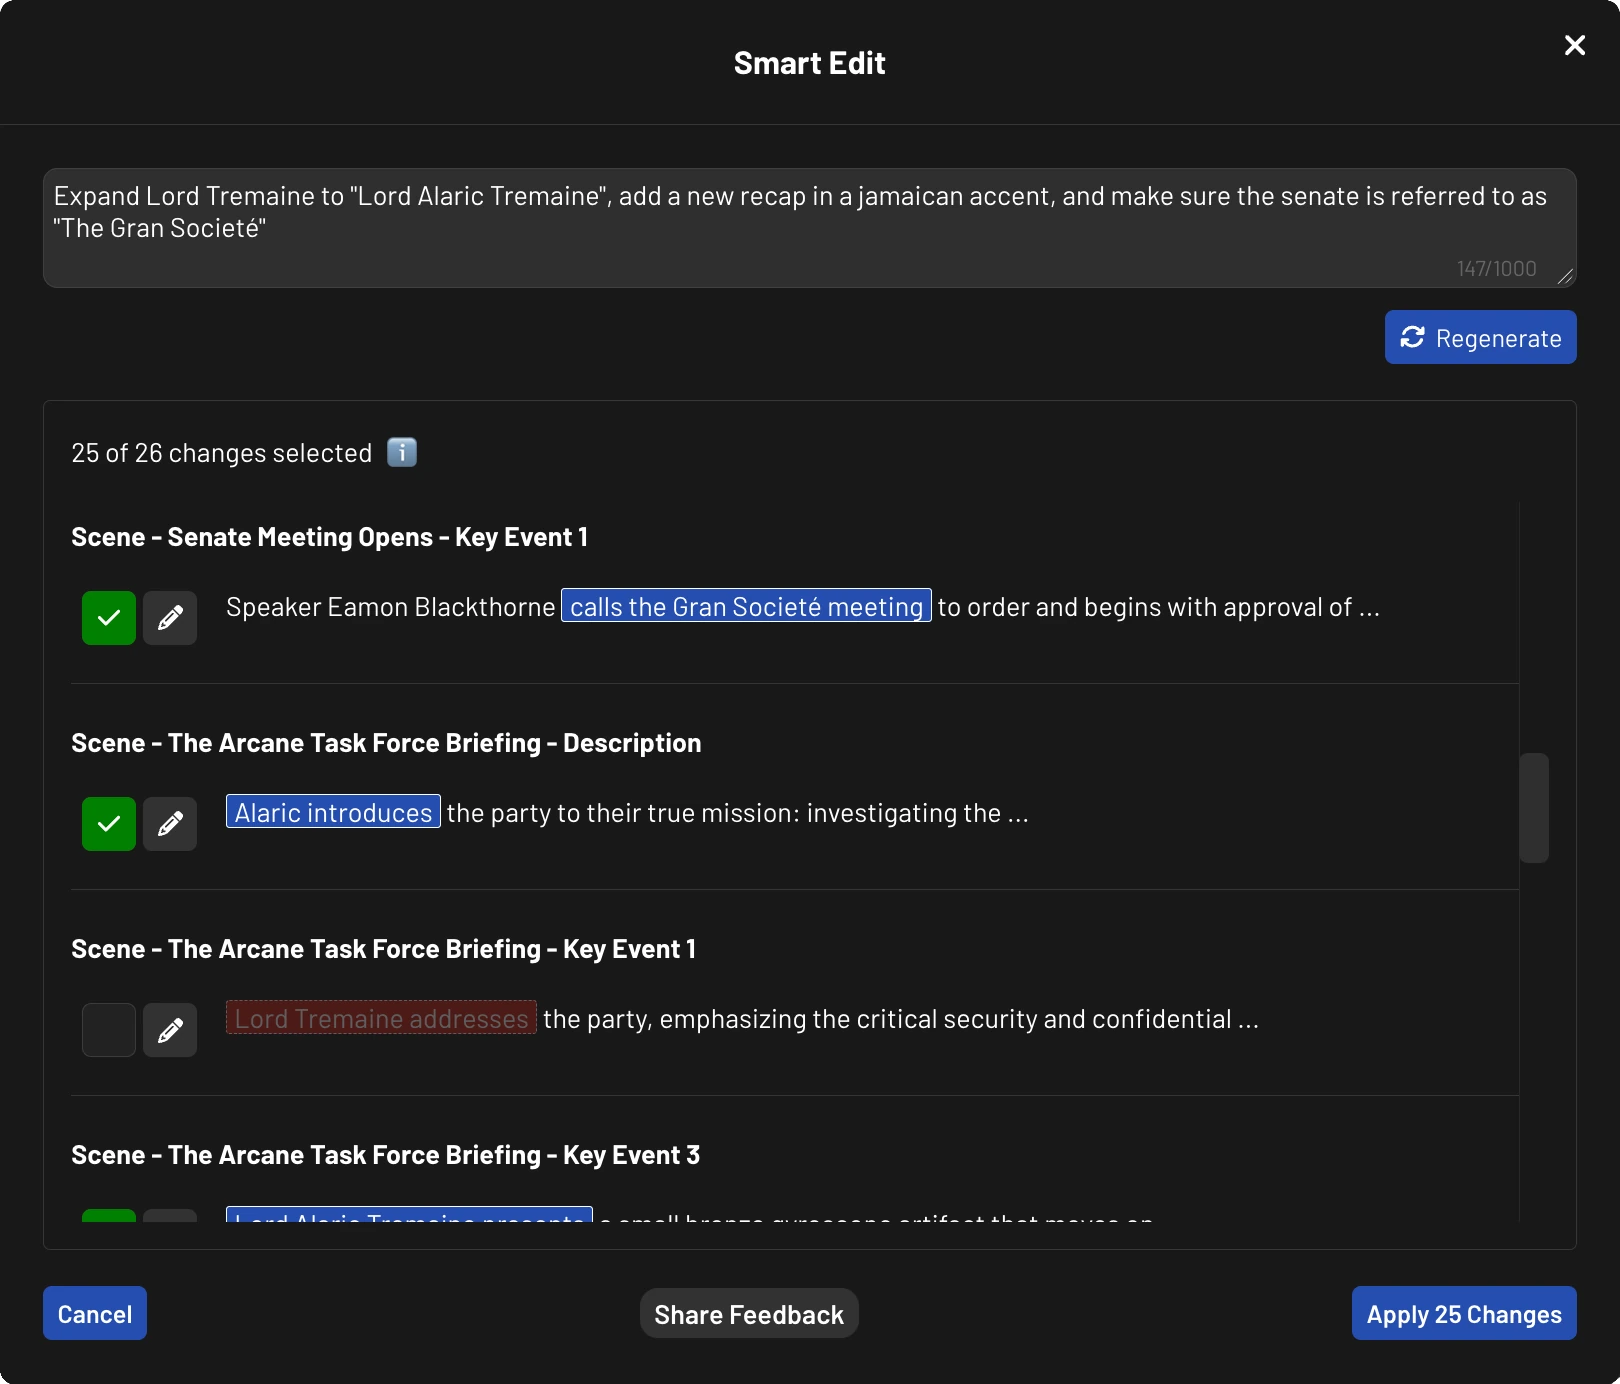Click highlighted text calls the Gran Societé meeting
This screenshot has height=1384, width=1620.
[746, 606]
